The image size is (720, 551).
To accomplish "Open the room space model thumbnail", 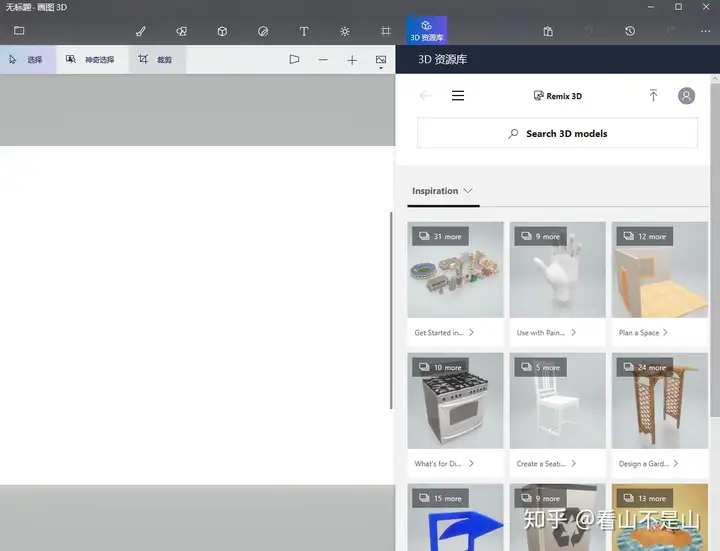I will point(660,270).
